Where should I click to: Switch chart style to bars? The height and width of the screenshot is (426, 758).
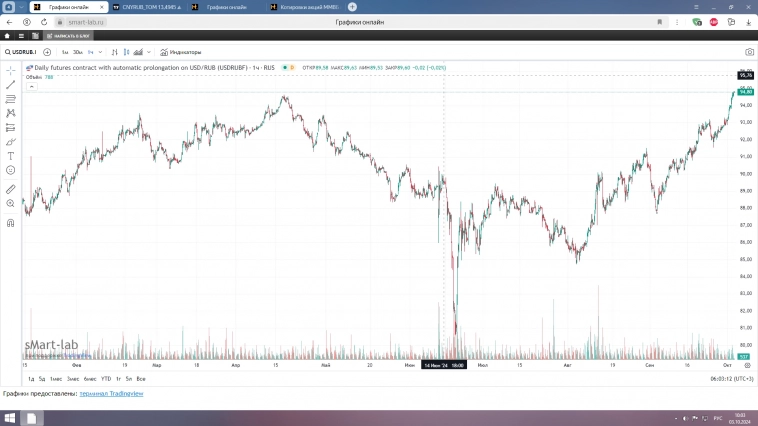pos(115,52)
